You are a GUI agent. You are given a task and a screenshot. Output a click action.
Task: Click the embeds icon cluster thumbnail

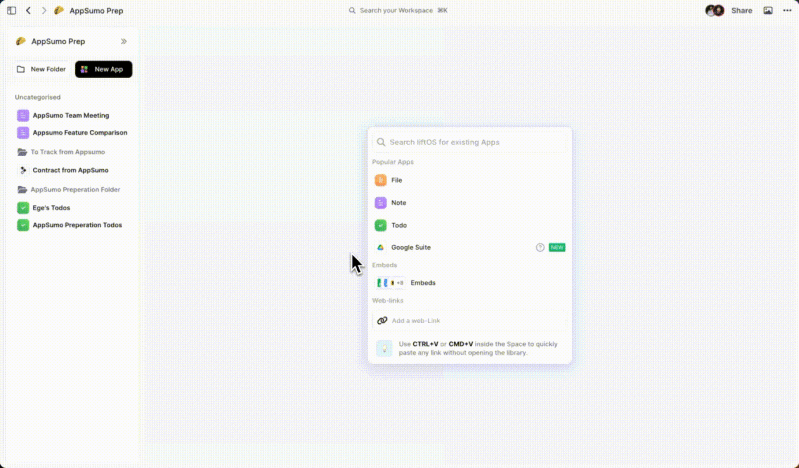click(x=390, y=282)
